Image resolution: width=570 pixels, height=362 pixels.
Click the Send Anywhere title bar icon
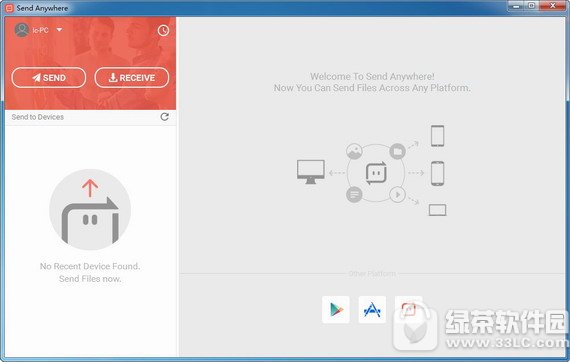(9, 8)
